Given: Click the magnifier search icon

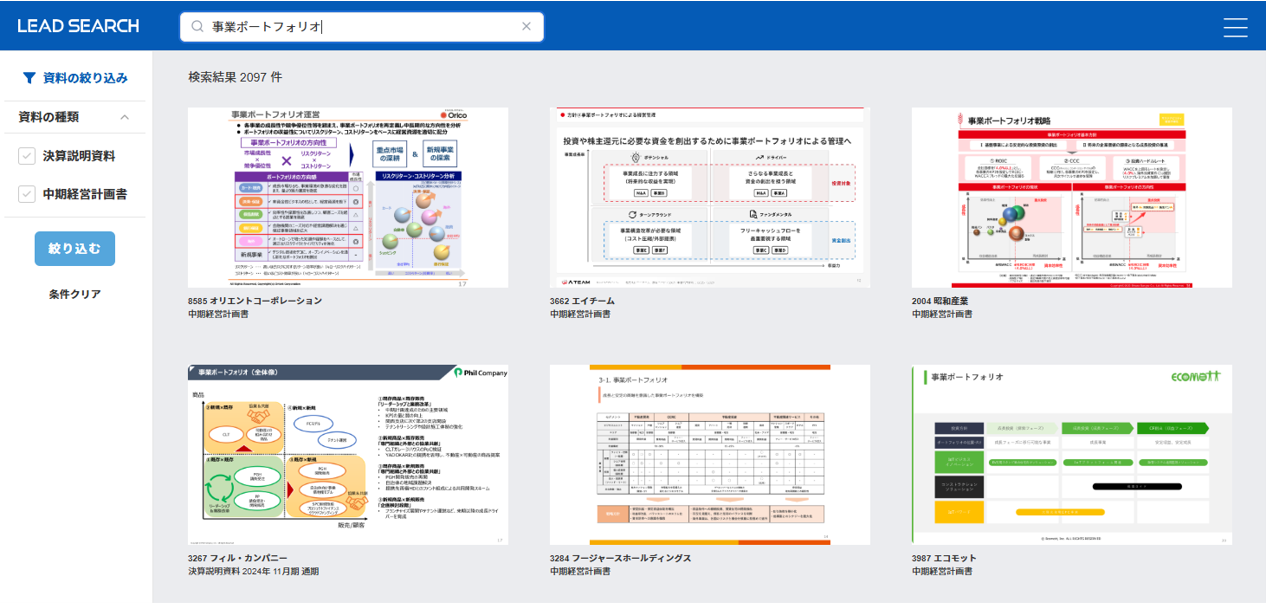Looking at the screenshot, I should 197,27.
